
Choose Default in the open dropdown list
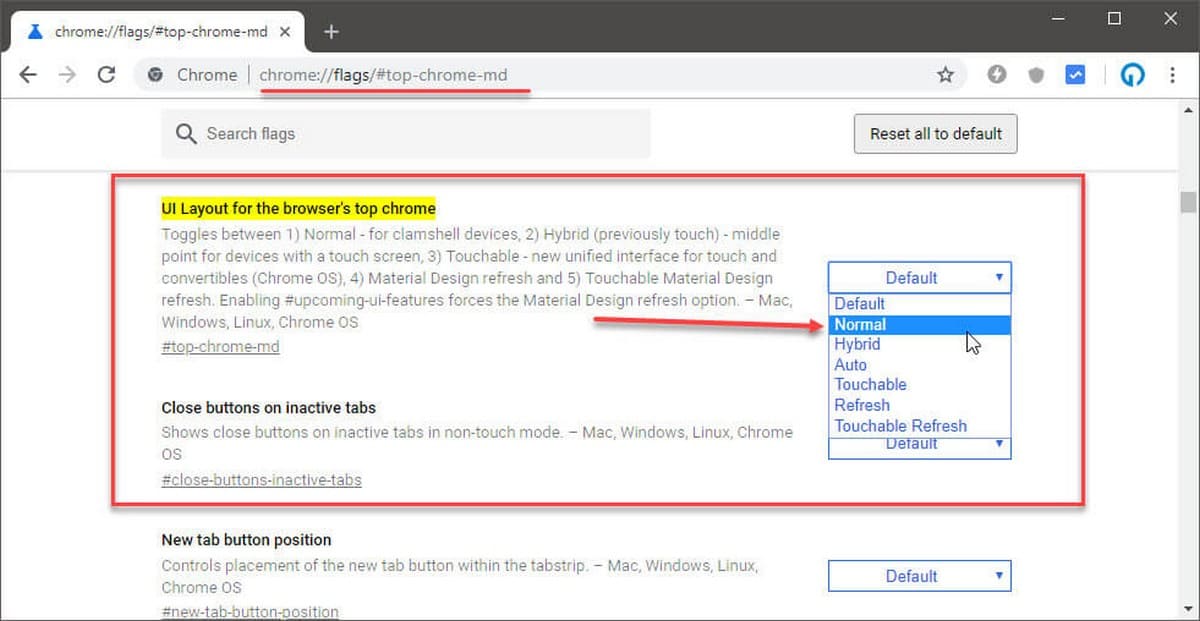pos(919,304)
